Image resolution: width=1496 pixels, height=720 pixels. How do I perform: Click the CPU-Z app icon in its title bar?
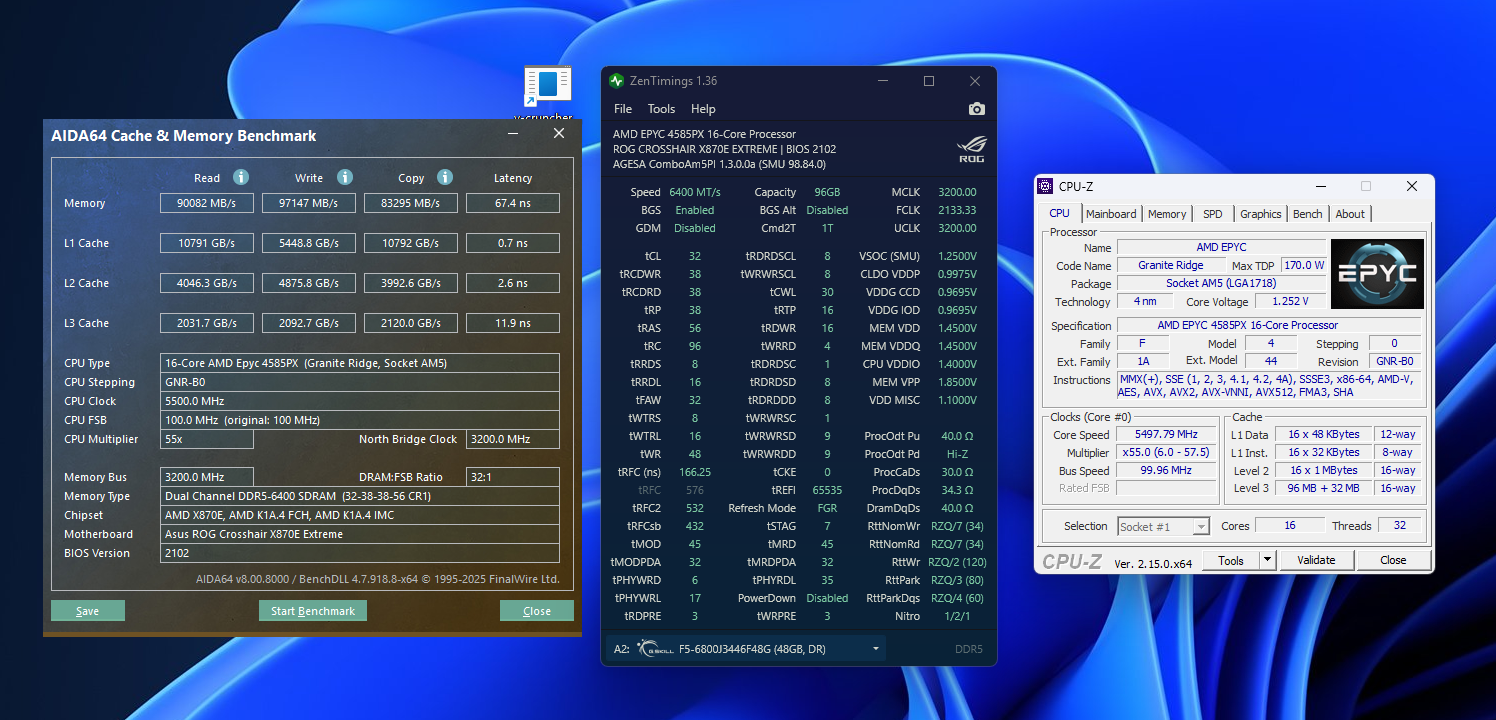tap(1046, 186)
